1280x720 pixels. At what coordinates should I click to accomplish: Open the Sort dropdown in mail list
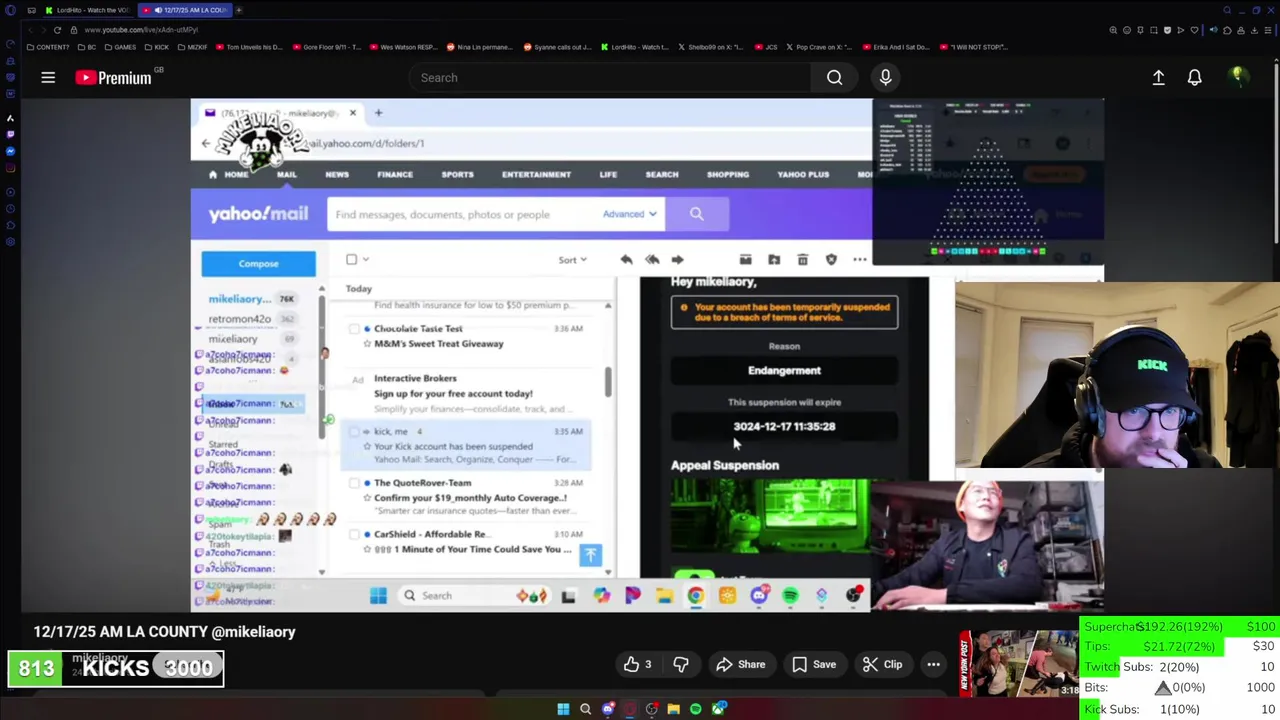pyautogui.click(x=573, y=260)
